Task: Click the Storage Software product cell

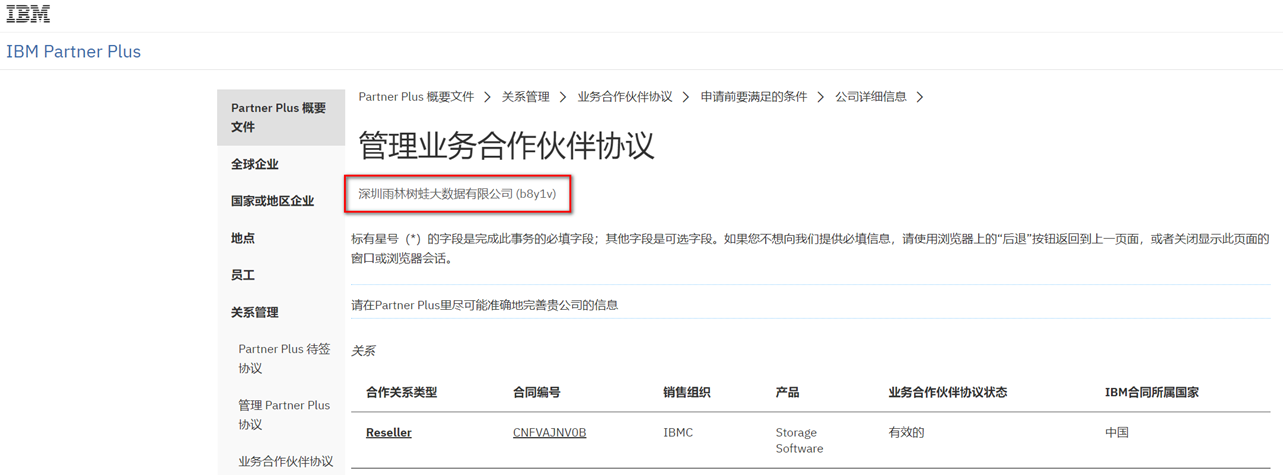Action: [x=800, y=440]
